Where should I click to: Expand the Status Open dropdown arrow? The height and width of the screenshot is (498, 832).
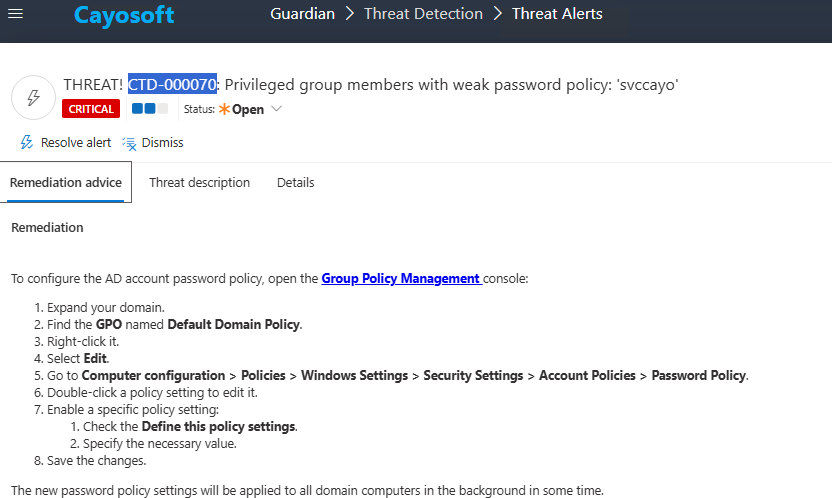coord(277,109)
